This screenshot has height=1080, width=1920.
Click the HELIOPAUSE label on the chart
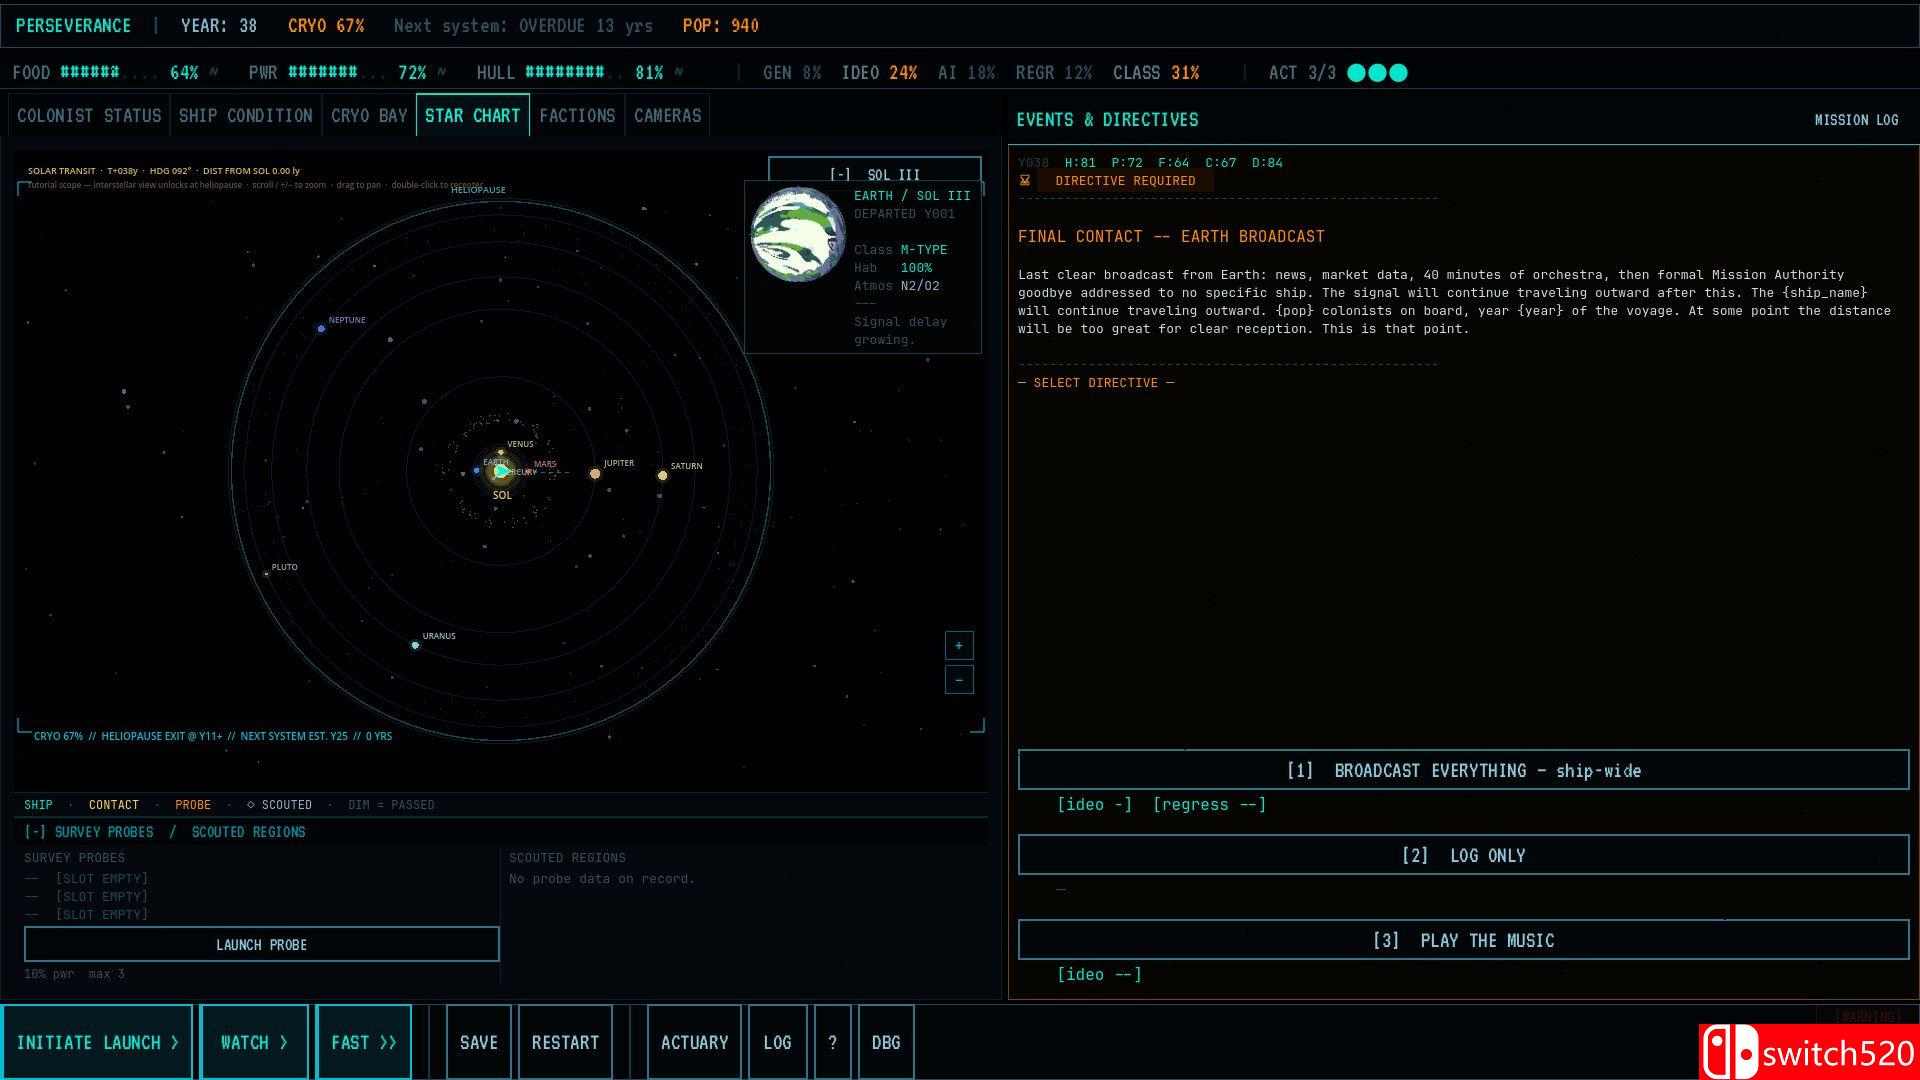[x=478, y=190]
